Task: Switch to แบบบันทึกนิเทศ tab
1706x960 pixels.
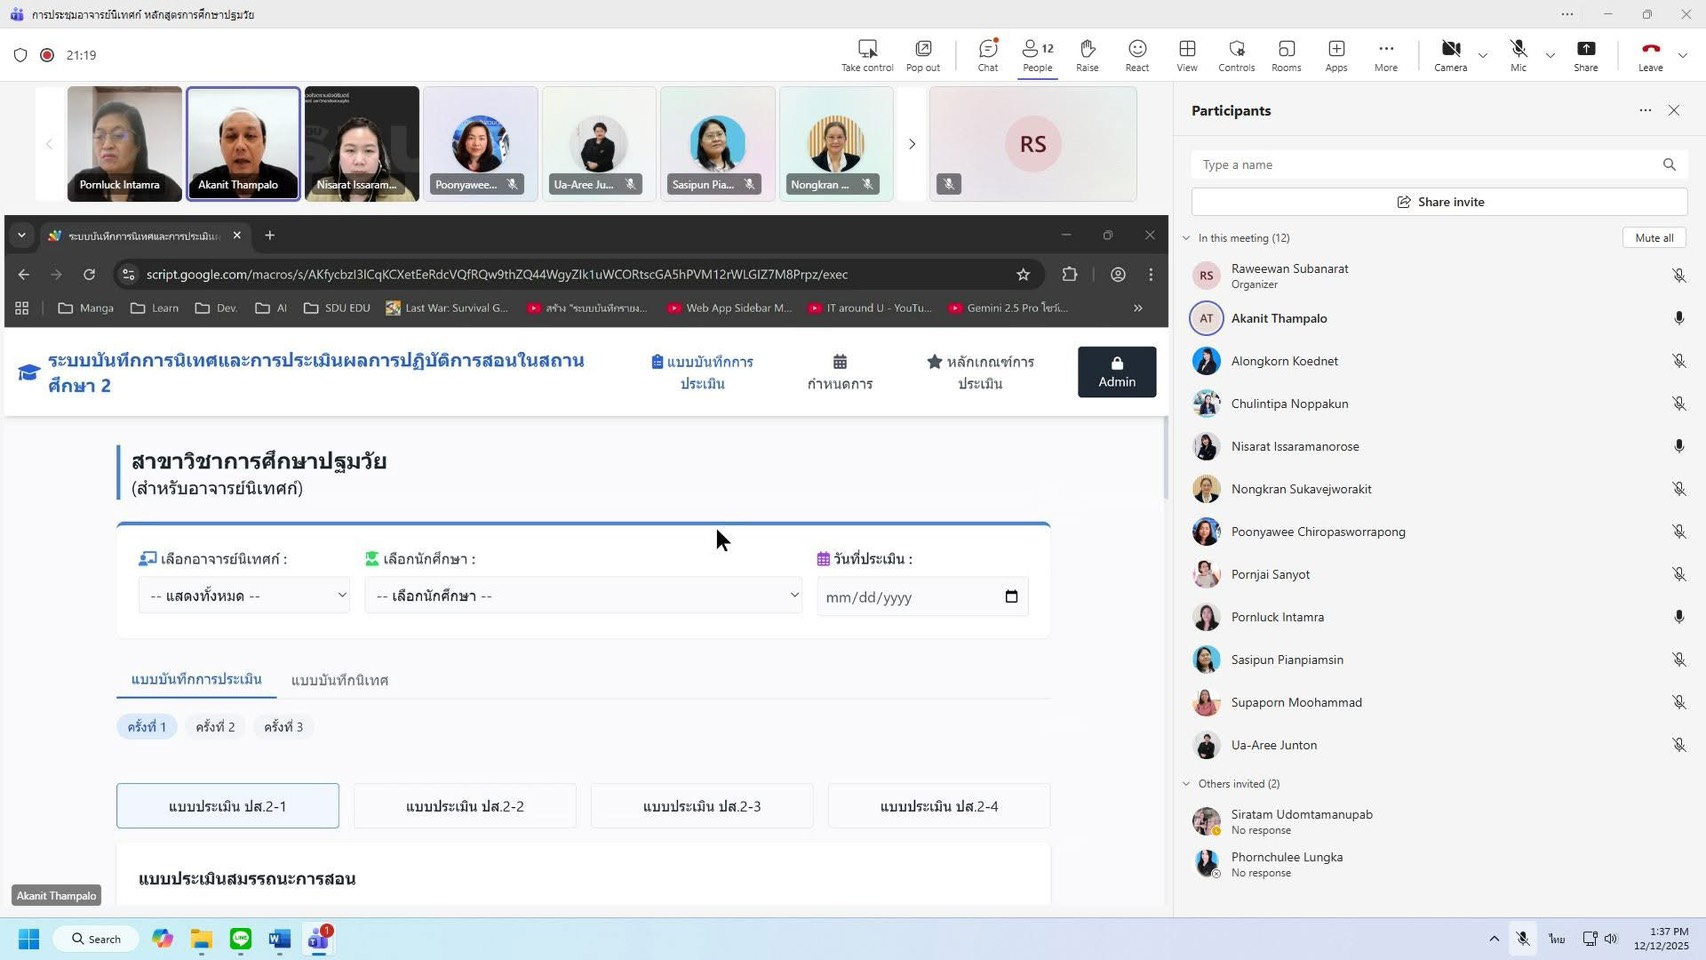Action: point(339,680)
